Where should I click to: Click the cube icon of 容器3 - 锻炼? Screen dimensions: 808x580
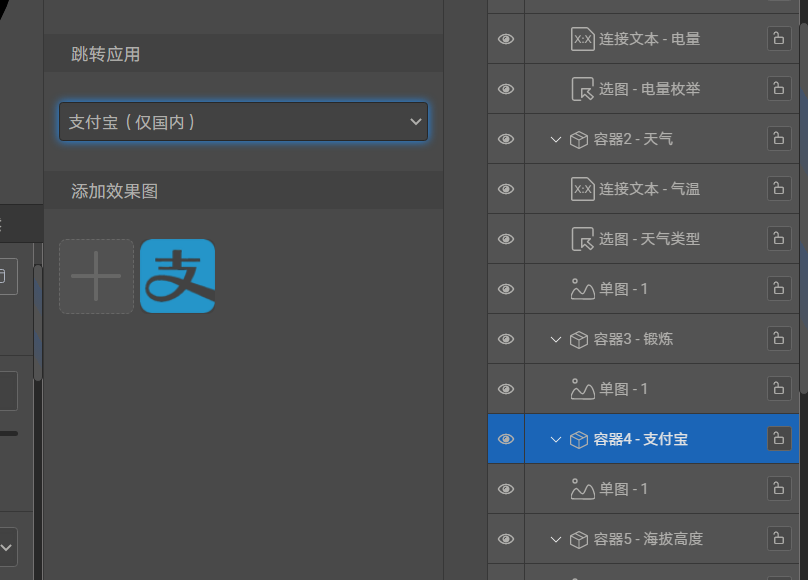[579, 339]
